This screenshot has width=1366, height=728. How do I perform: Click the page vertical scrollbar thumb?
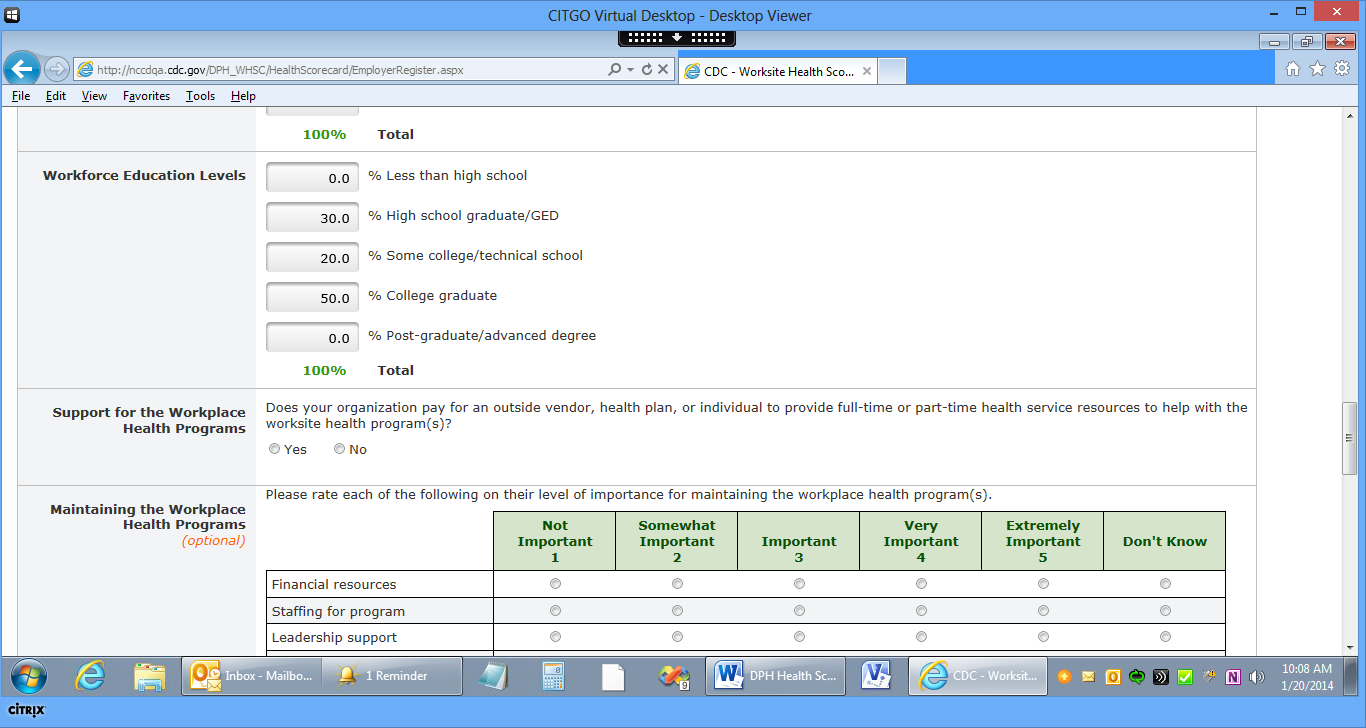1350,438
